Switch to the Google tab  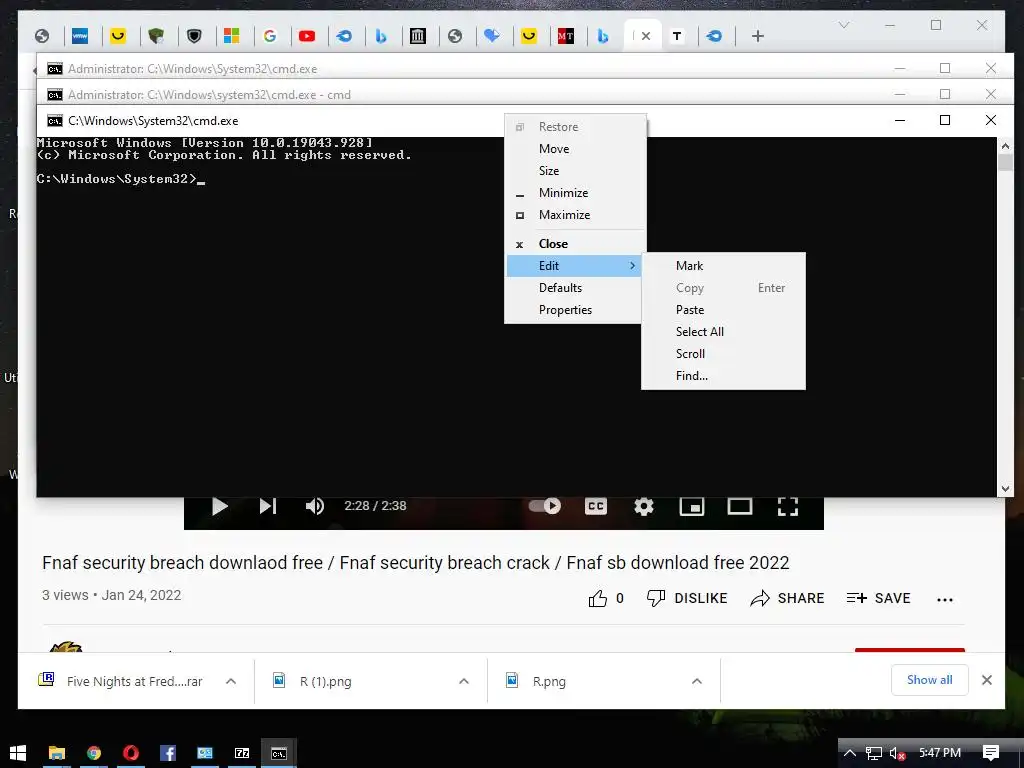click(270, 36)
